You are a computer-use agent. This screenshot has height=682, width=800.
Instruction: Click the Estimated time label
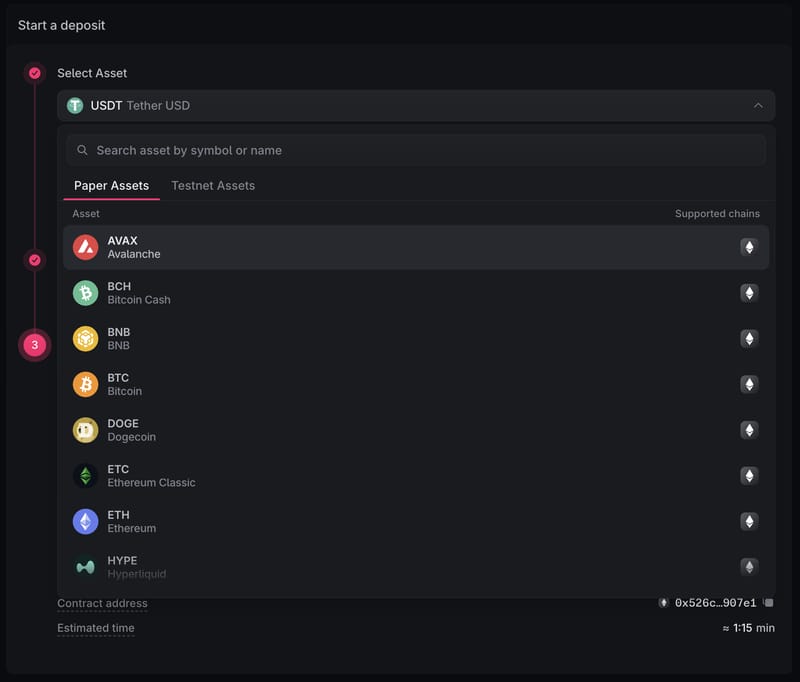(95, 628)
